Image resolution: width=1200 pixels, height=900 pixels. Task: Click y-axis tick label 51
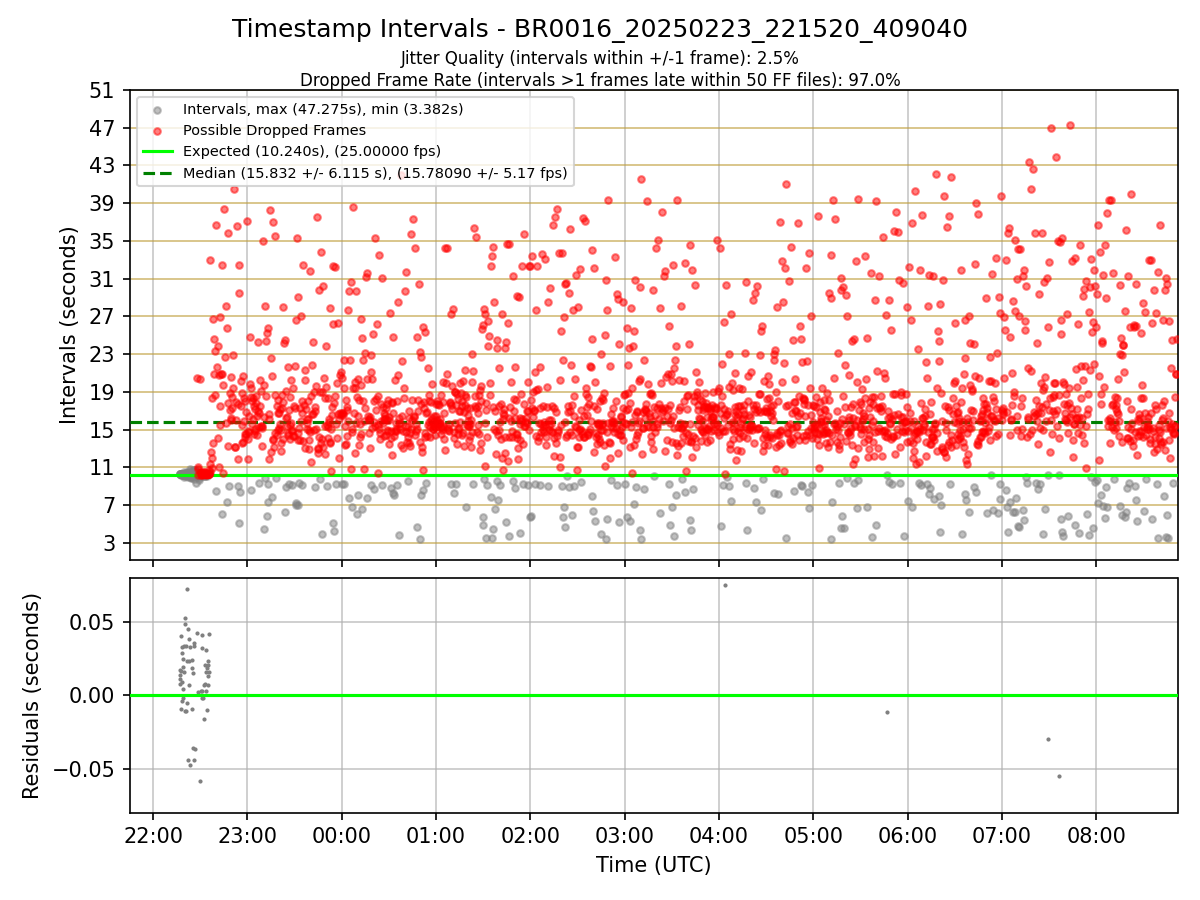click(101, 90)
